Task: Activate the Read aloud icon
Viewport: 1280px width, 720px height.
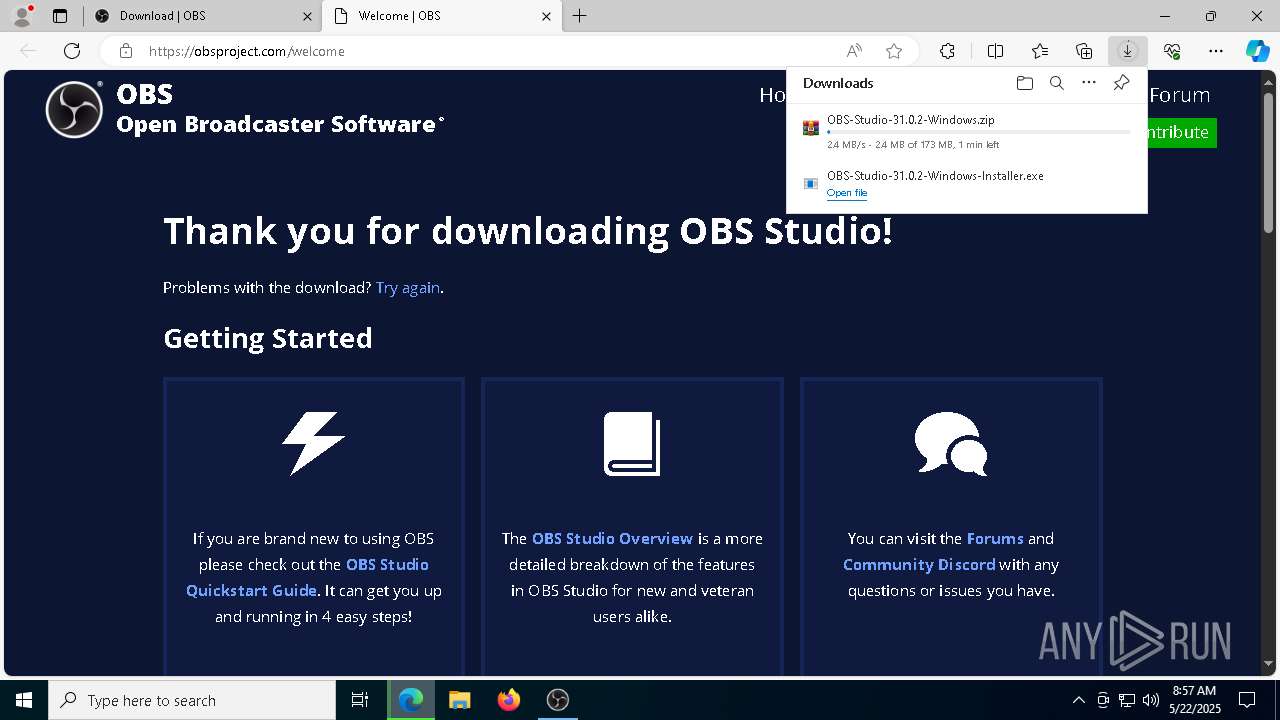Action: tap(854, 51)
